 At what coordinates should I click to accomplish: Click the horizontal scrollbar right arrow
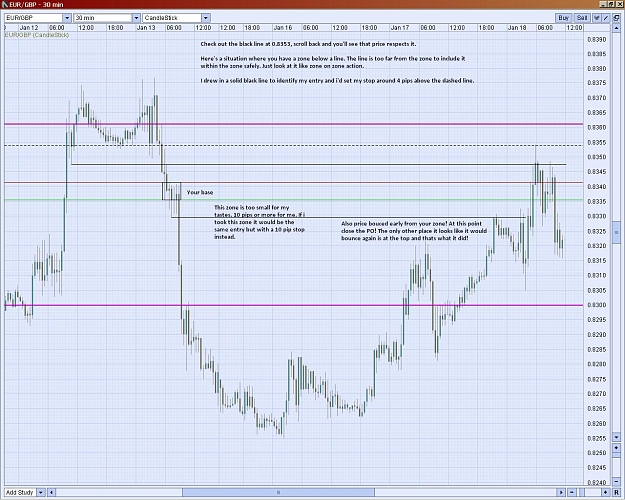(561, 492)
